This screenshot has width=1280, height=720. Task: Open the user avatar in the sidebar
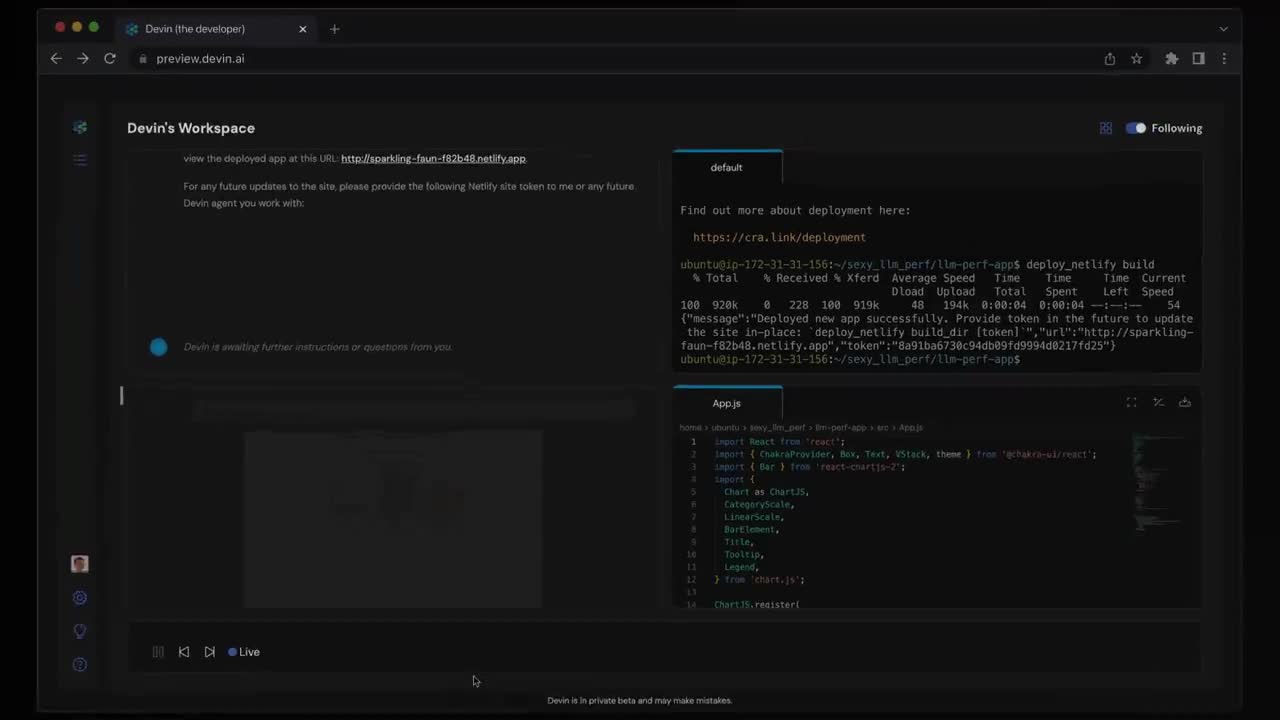(80, 564)
